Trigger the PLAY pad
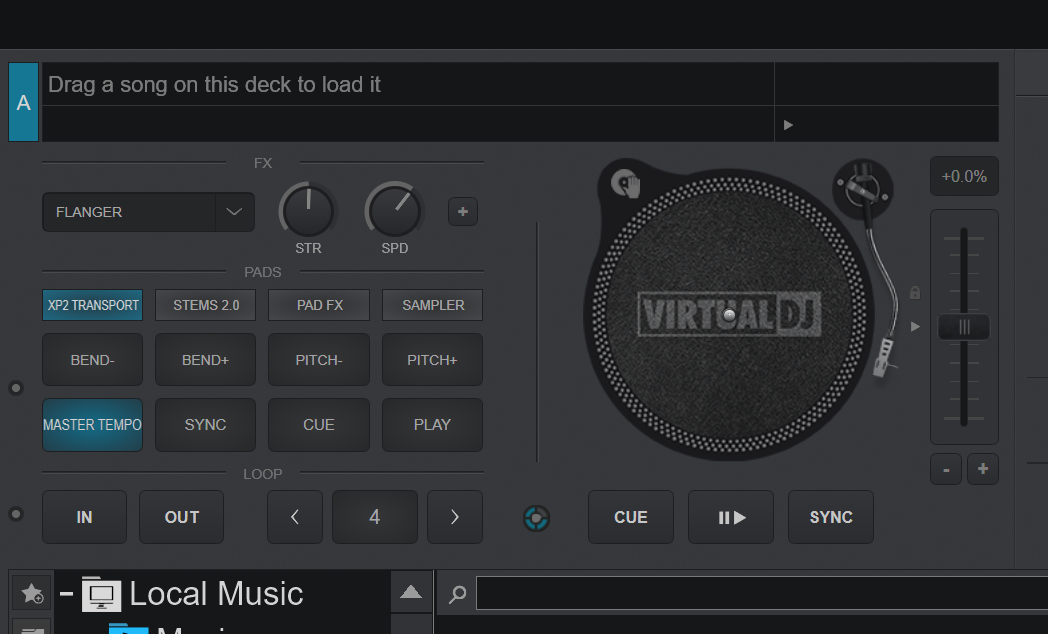Image resolution: width=1048 pixels, height=634 pixels. (432, 425)
